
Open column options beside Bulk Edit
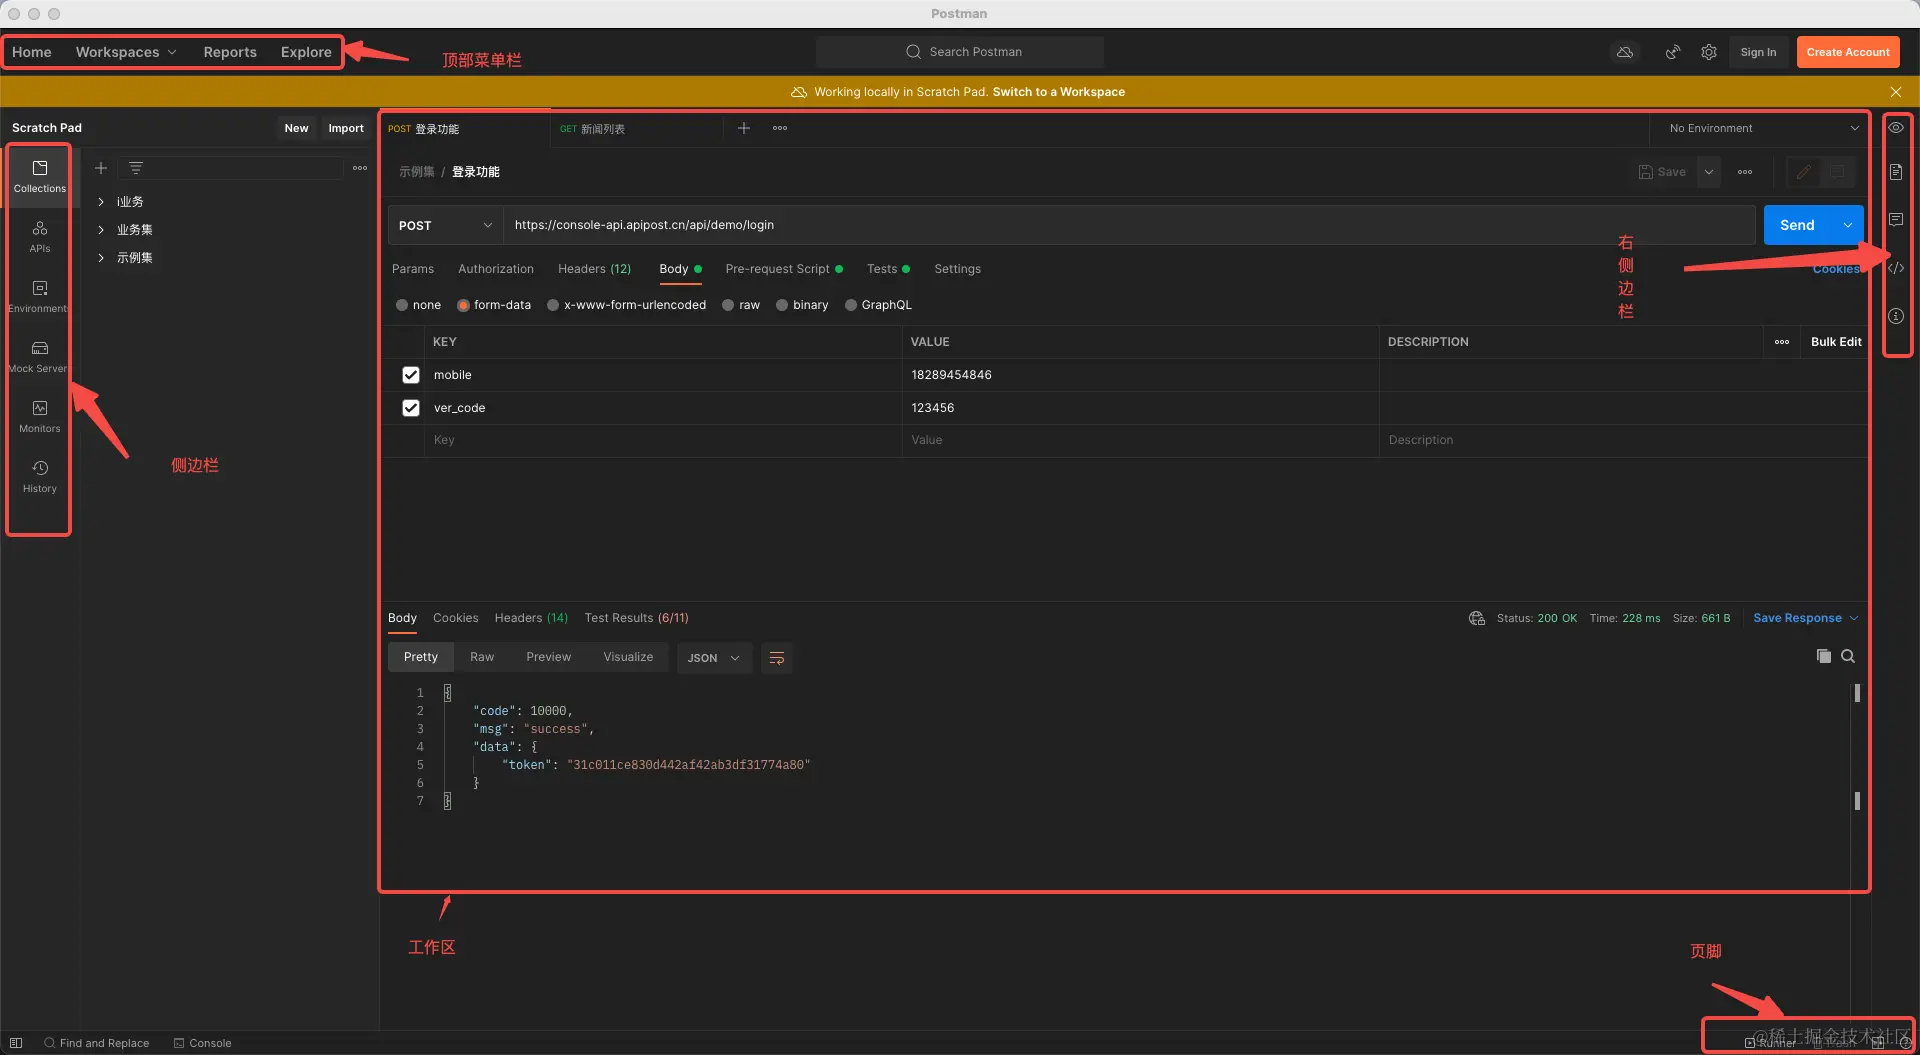[x=1782, y=342]
